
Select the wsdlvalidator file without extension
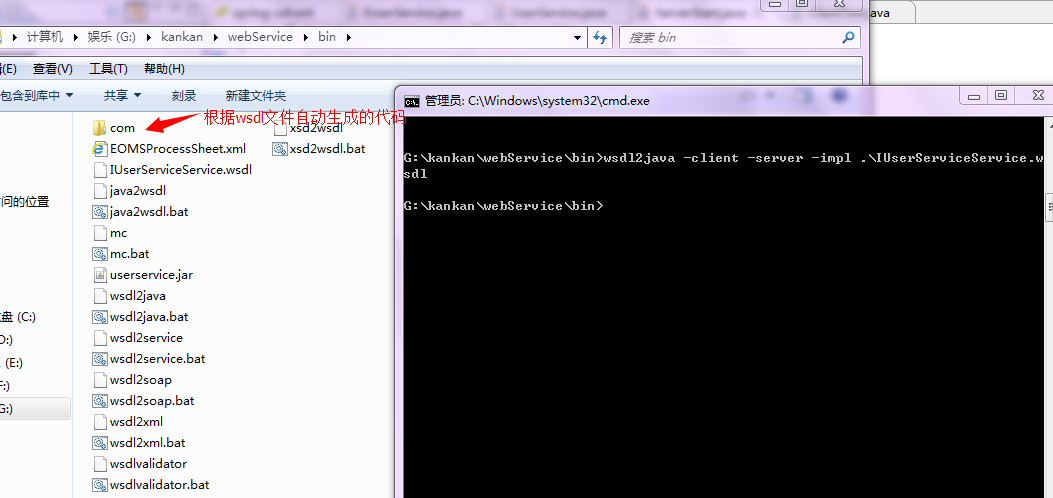click(x=148, y=464)
